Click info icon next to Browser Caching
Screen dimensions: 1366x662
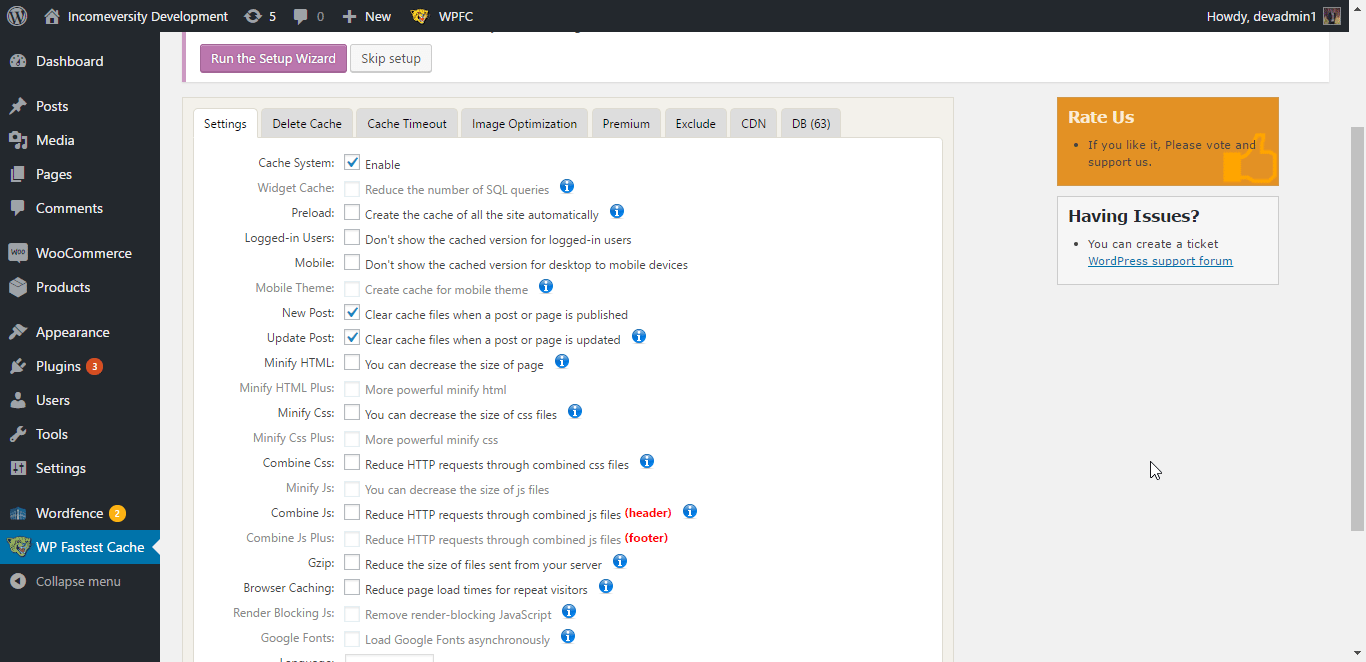(606, 587)
